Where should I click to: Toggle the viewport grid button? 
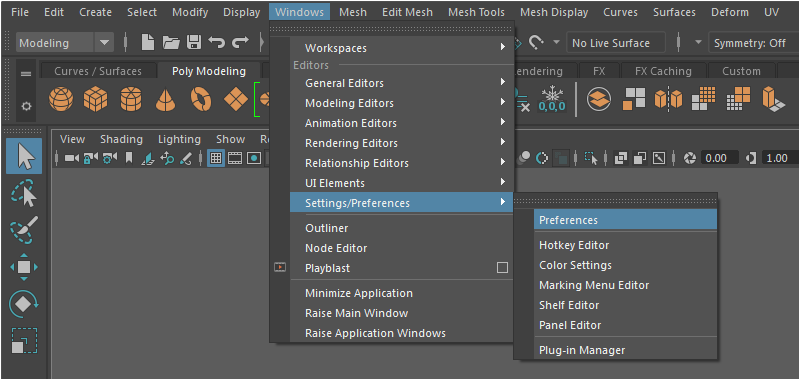coord(216,159)
